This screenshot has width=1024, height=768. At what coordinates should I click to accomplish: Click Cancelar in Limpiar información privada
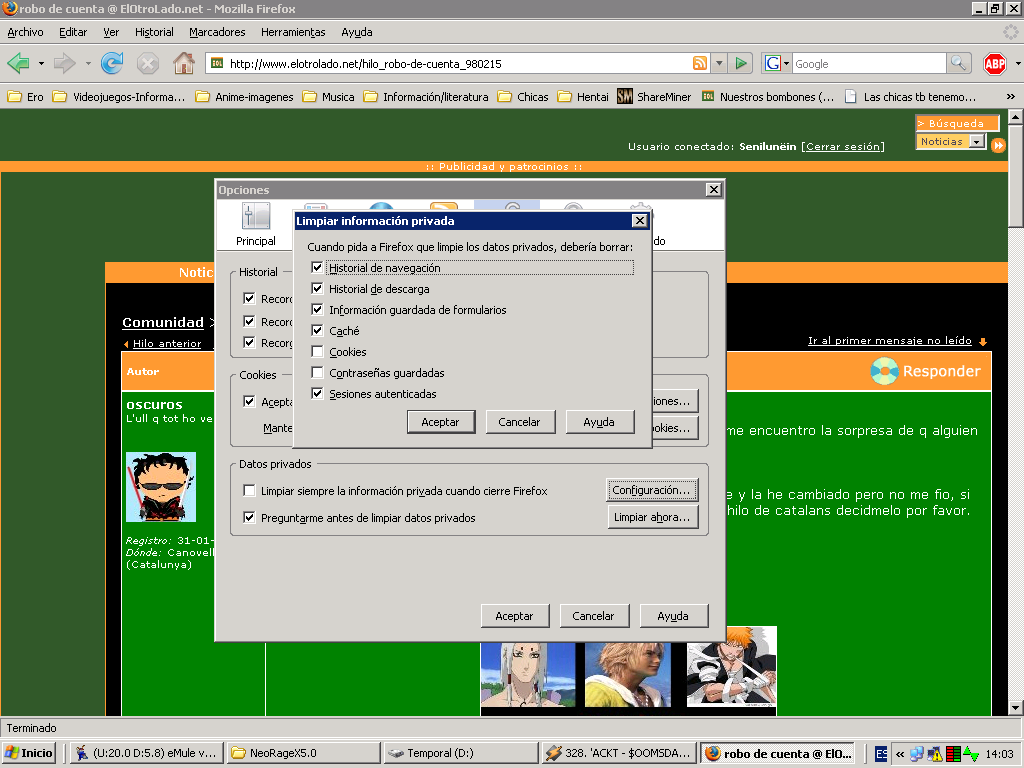pyautogui.click(x=519, y=422)
